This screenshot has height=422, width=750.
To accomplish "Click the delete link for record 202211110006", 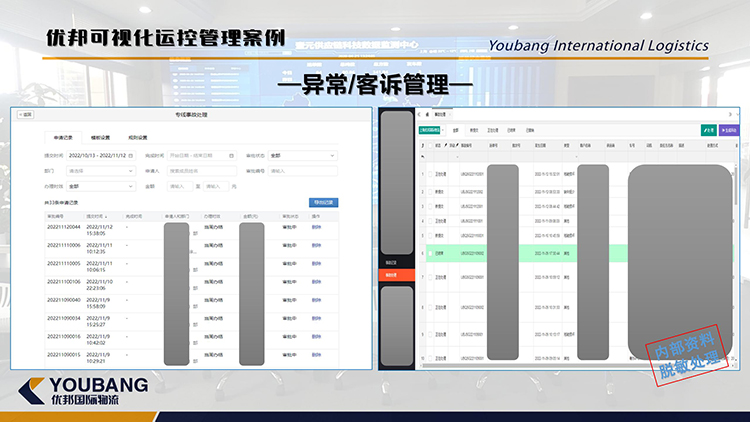I will point(316,245).
